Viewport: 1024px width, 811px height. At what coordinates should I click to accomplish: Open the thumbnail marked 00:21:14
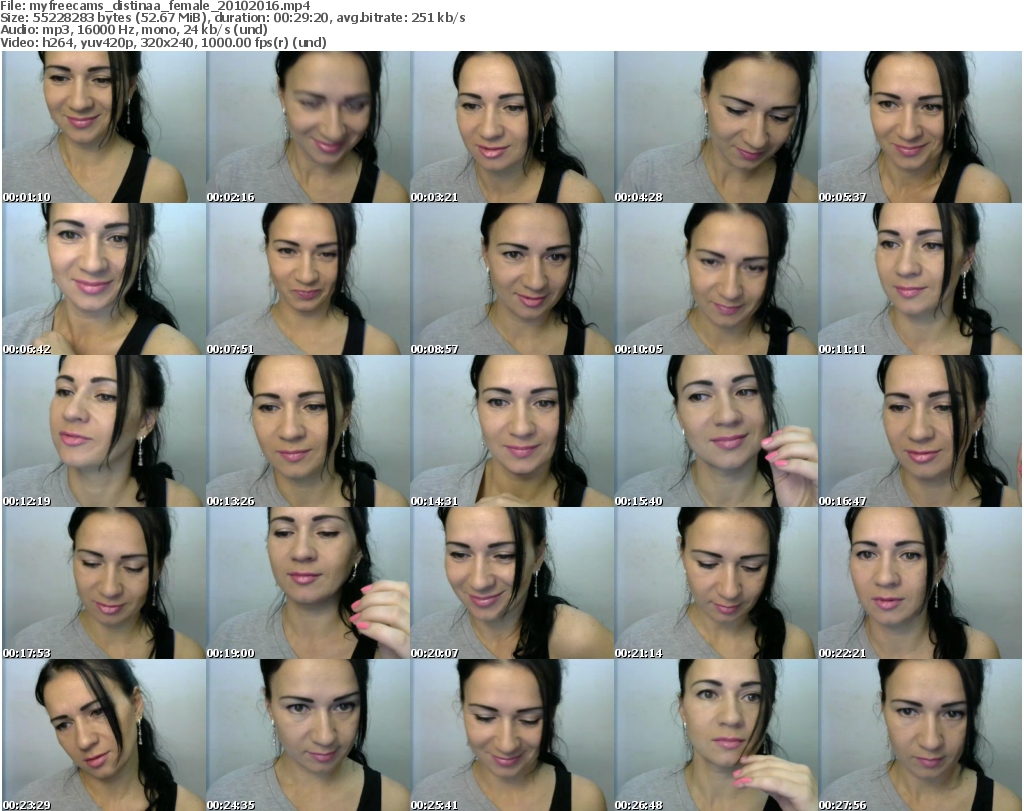(x=716, y=583)
